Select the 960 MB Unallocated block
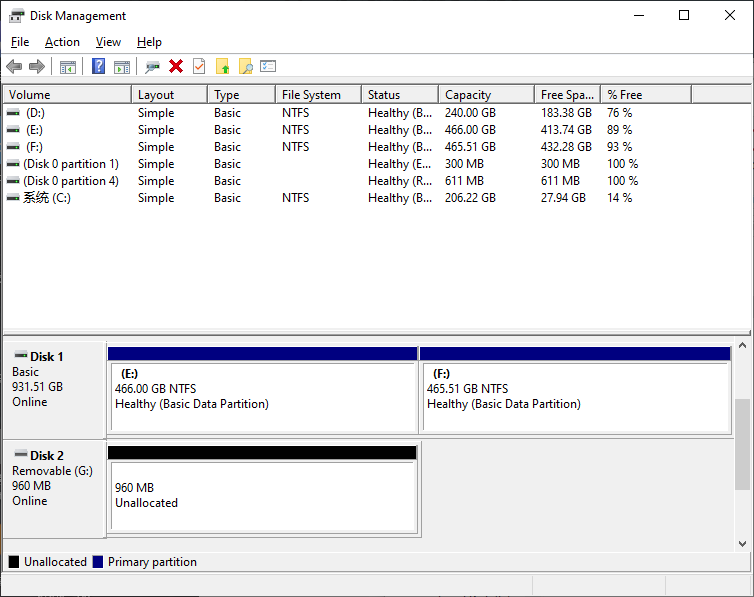The height and width of the screenshot is (597, 754). (263, 489)
